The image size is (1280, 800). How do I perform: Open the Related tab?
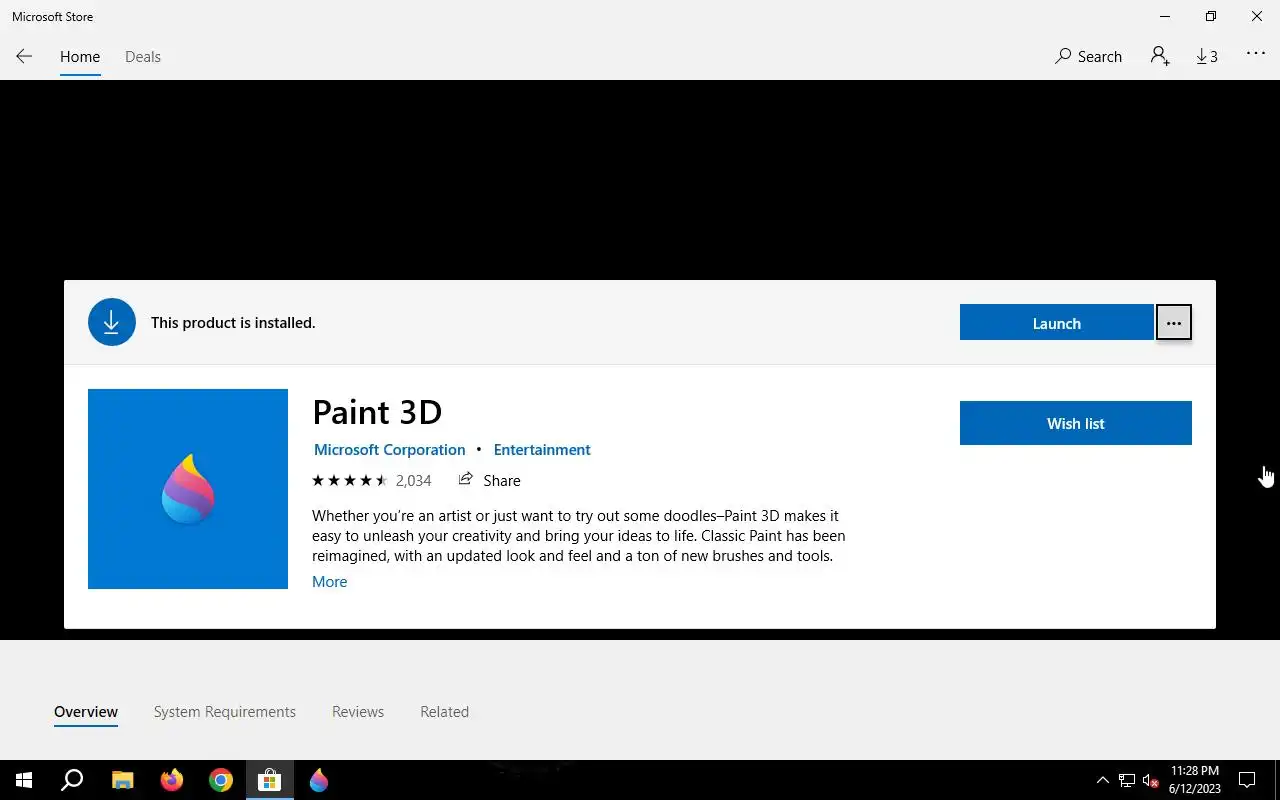pyautogui.click(x=444, y=712)
